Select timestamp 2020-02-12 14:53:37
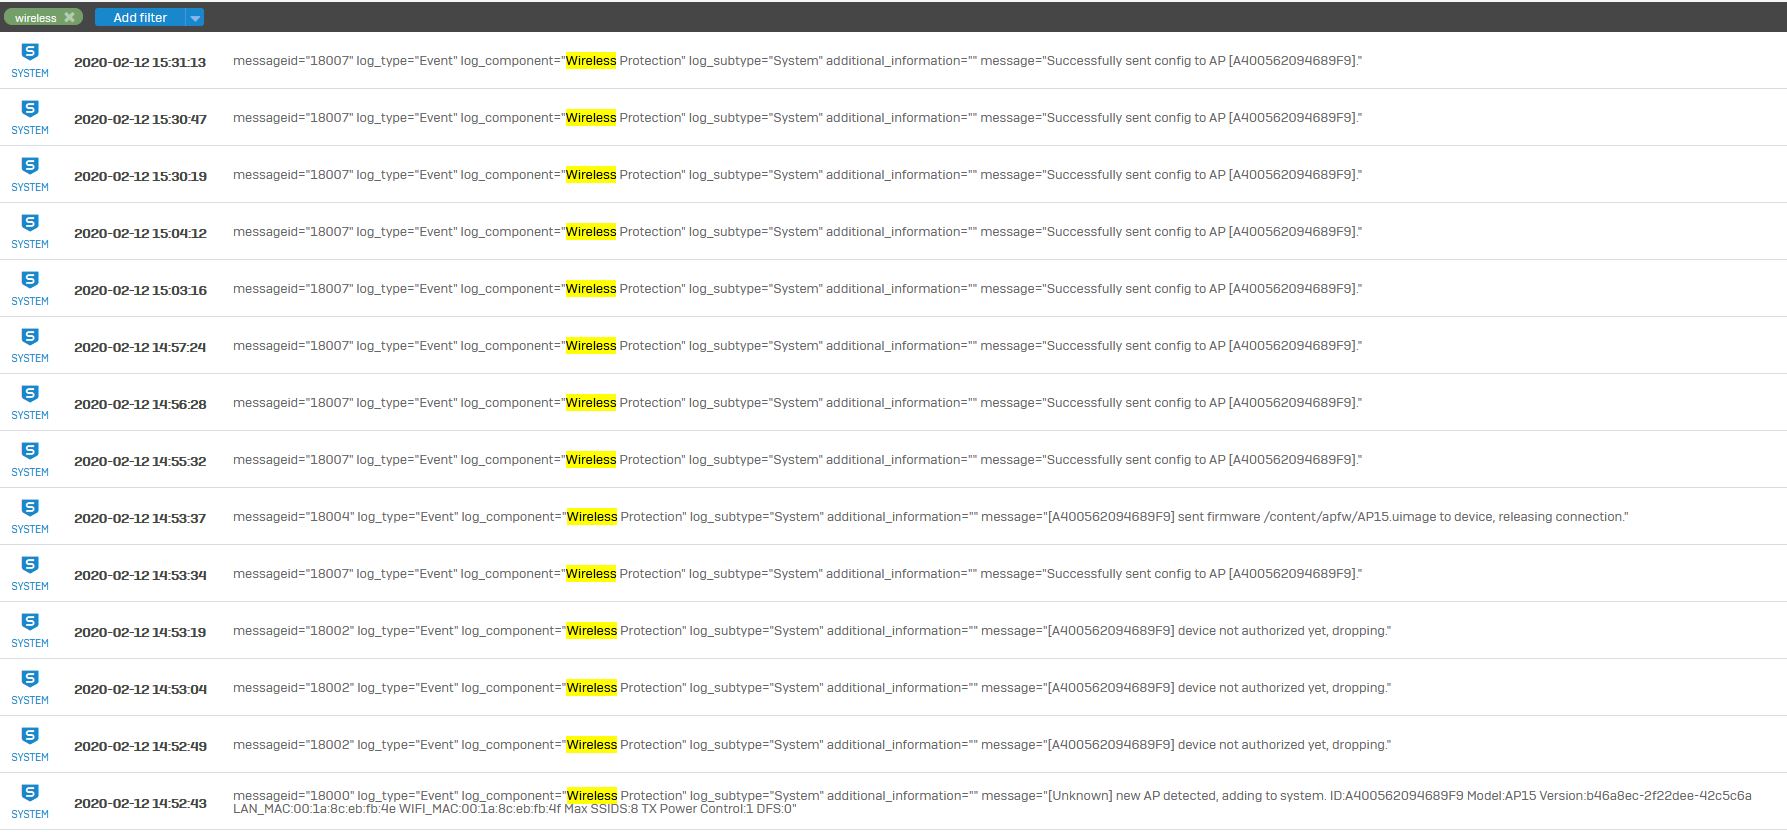This screenshot has width=1787, height=832. [140, 518]
